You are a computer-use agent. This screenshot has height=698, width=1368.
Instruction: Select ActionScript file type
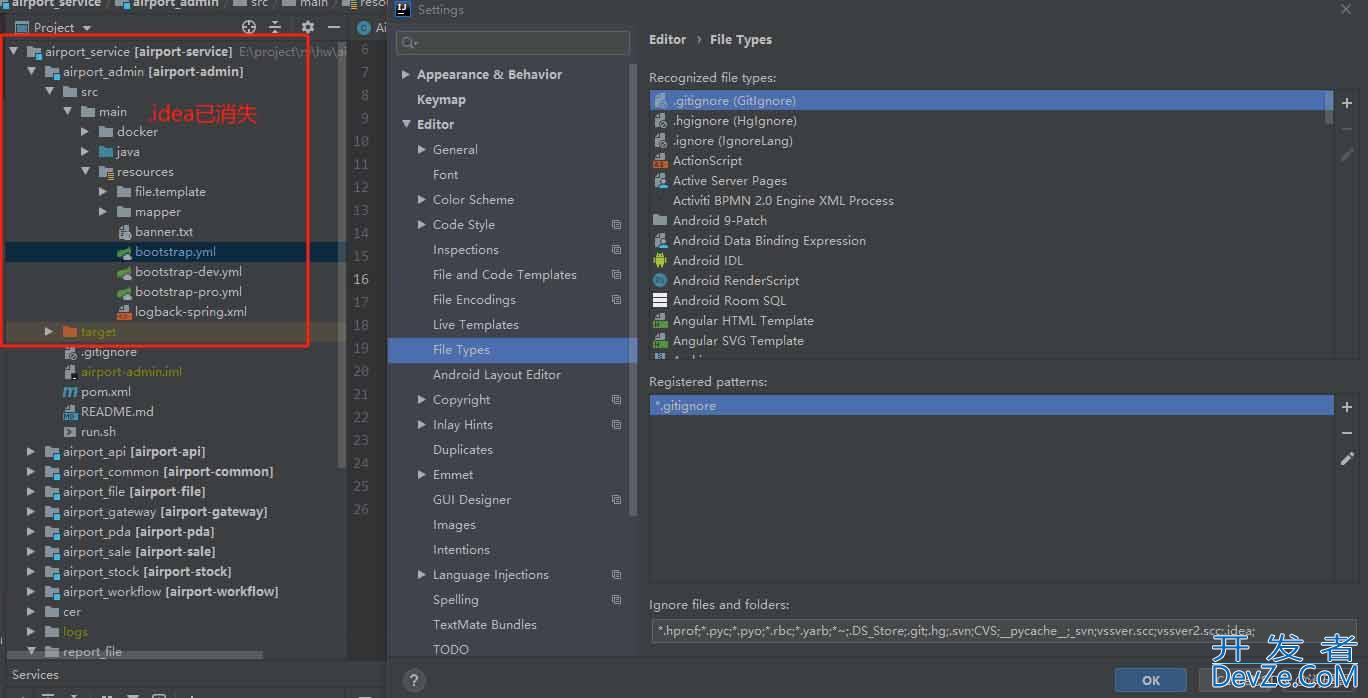707,161
